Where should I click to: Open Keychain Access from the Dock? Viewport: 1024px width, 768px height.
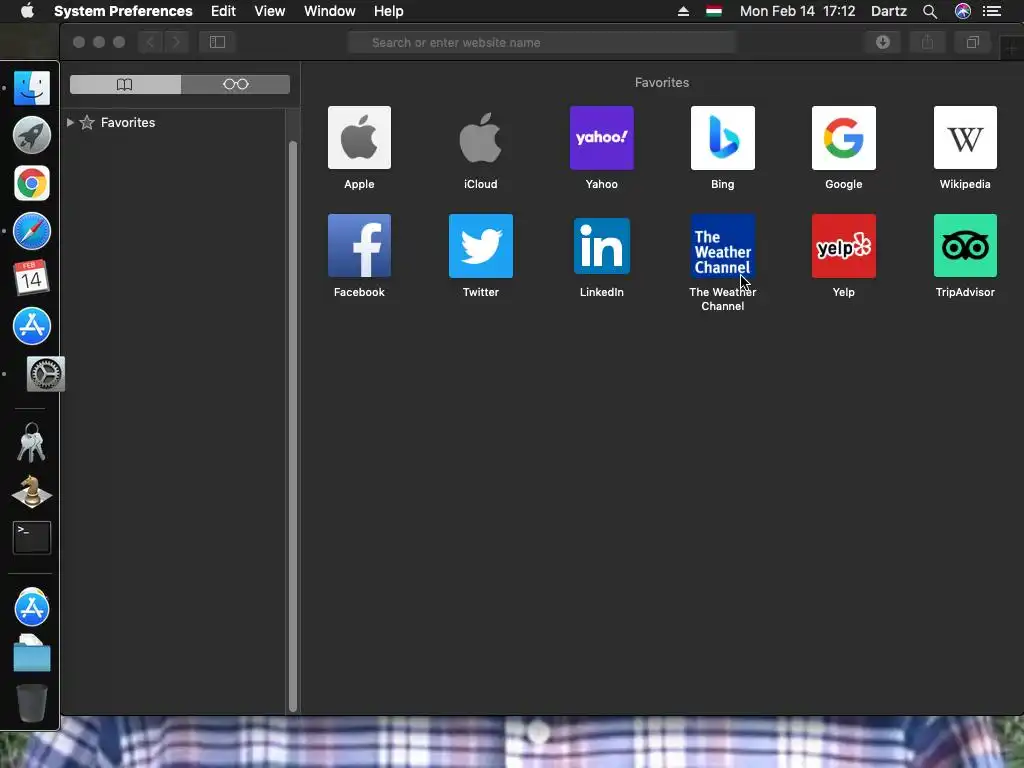[31, 443]
